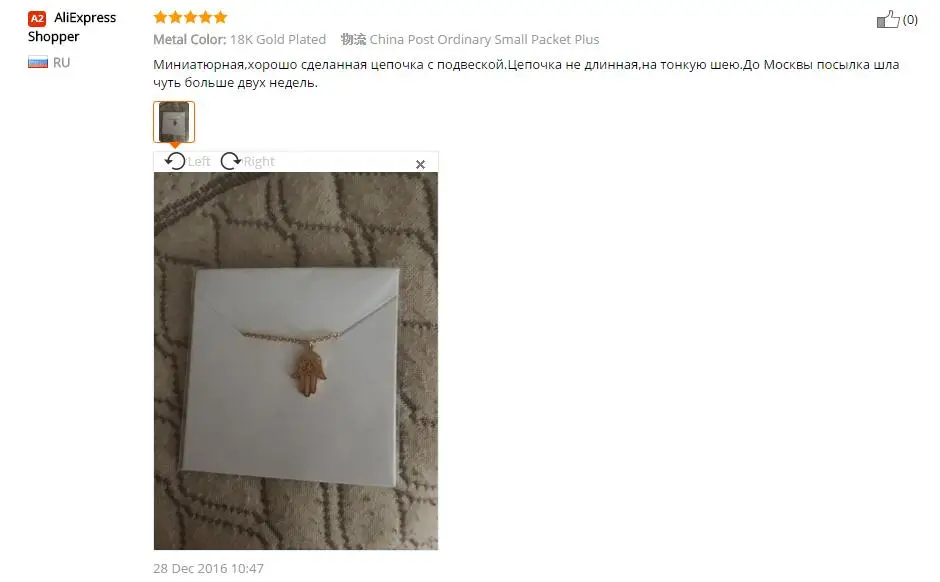This screenshot has width=940, height=582.
Task: Click the "Left" rotate label
Action: (198, 161)
